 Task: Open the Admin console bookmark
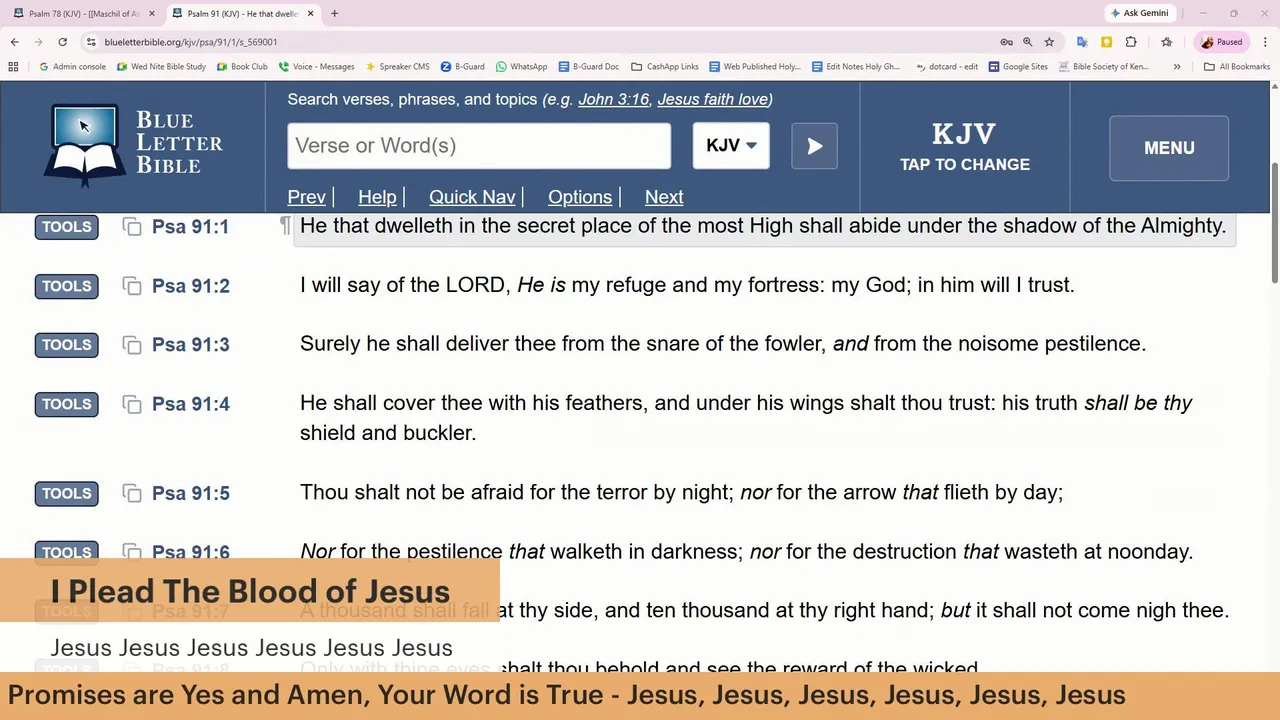(x=72, y=67)
